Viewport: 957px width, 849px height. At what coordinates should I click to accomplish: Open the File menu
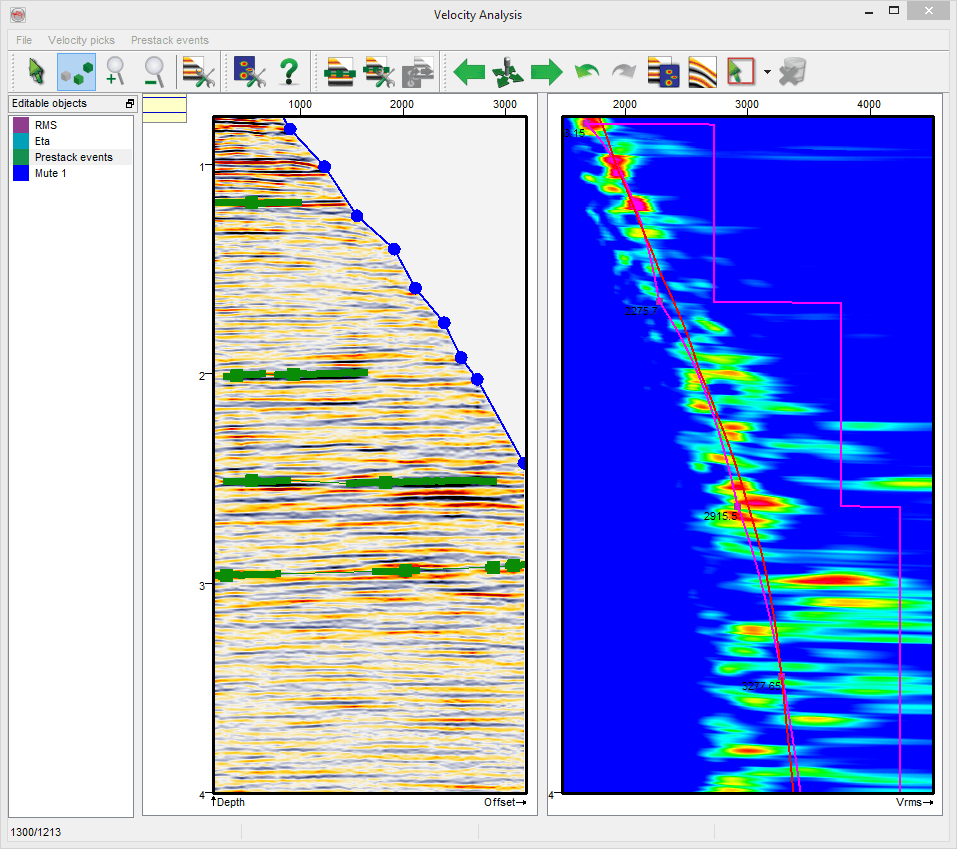[x=24, y=40]
